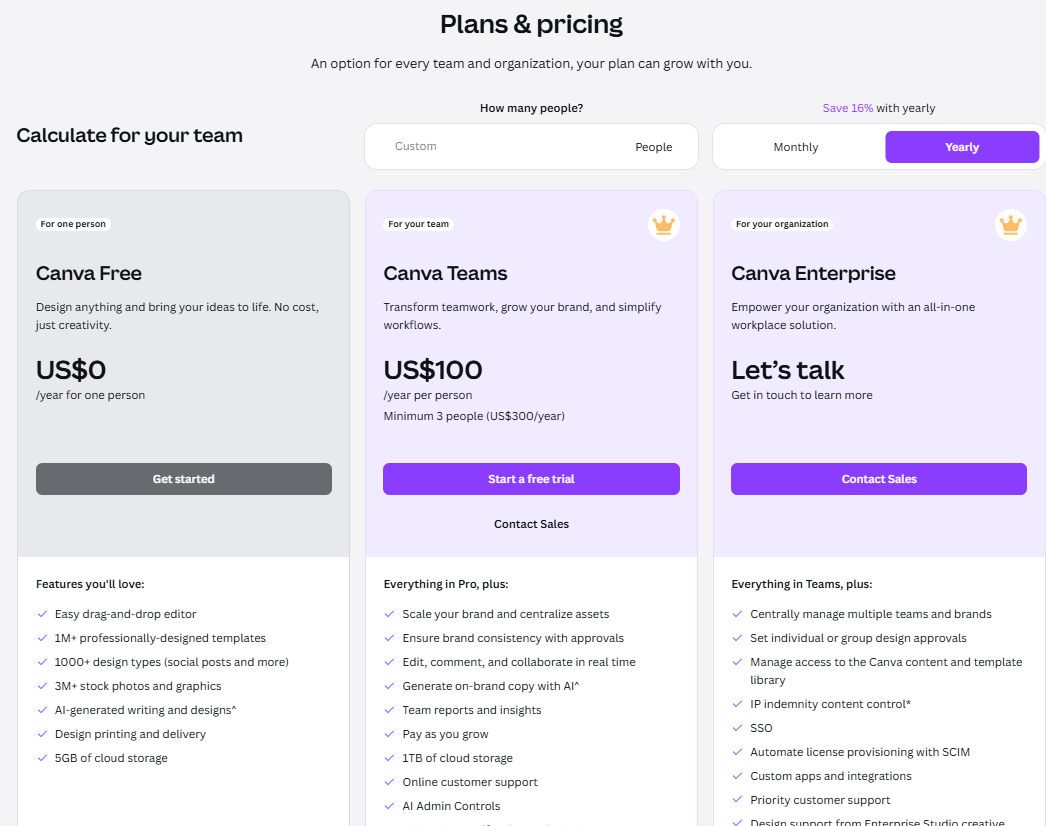
Task: Click the checkmark beside AI Admin Controls
Action: pyautogui.click(x=389, y=806)
